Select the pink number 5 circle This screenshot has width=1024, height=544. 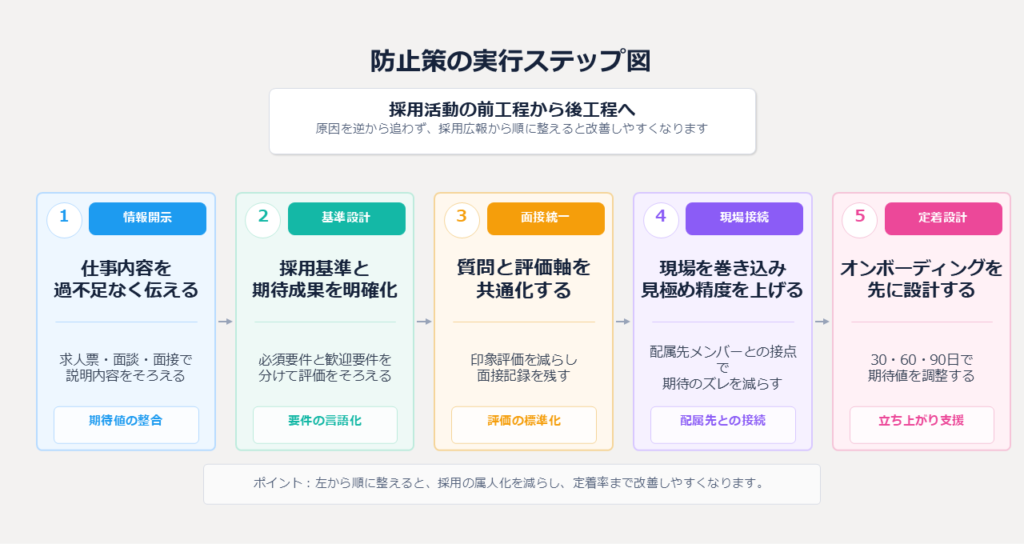point(860,218)
